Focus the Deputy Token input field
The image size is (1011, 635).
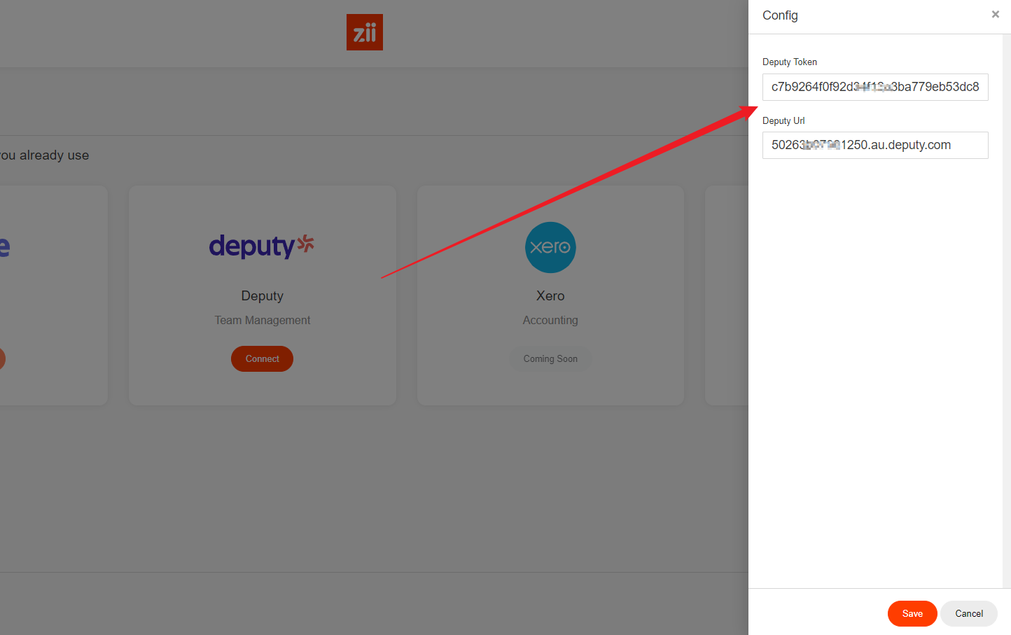875,87
